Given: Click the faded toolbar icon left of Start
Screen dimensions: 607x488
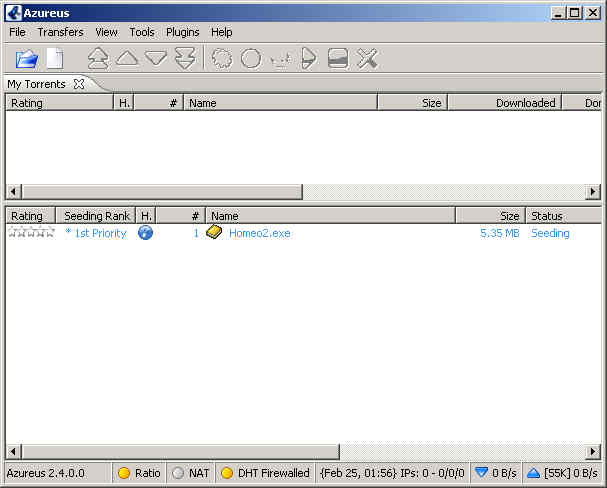Looking at the screenshot, I should point(281,60).
